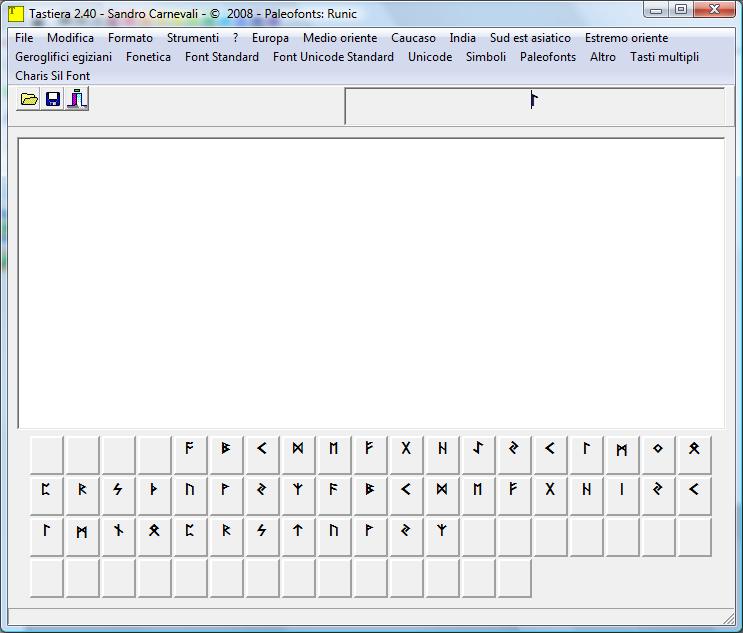The image size is (743, 633).
Task: Click the Thurisaz thorn (ᚦ) rune key
Action: click(x=154, y=496)
